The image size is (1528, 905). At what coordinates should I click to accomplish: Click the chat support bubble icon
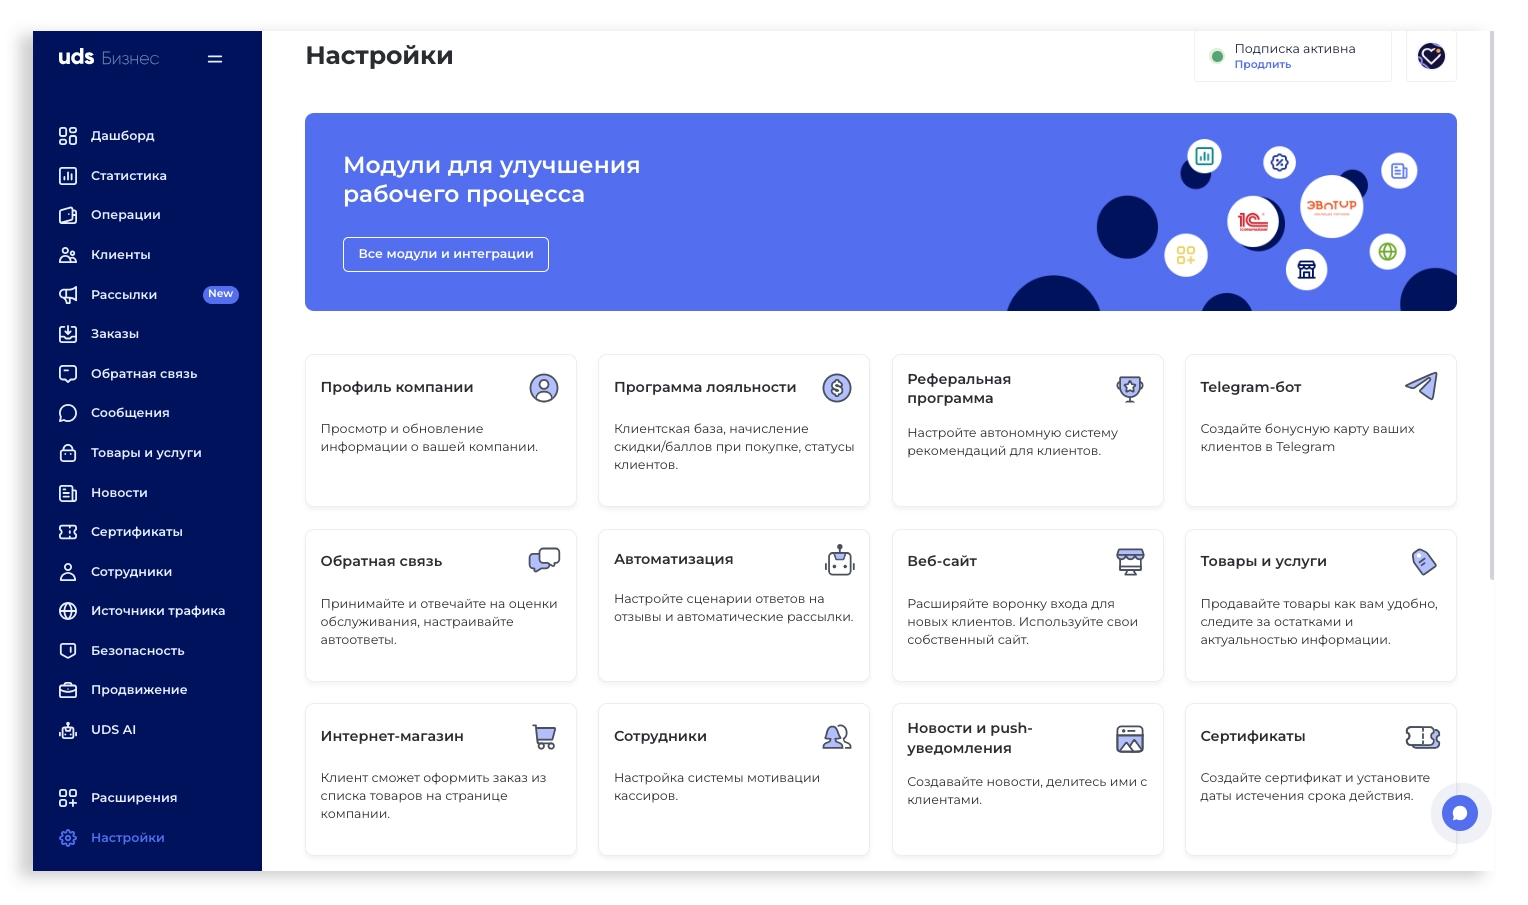tap(1459, 813)
